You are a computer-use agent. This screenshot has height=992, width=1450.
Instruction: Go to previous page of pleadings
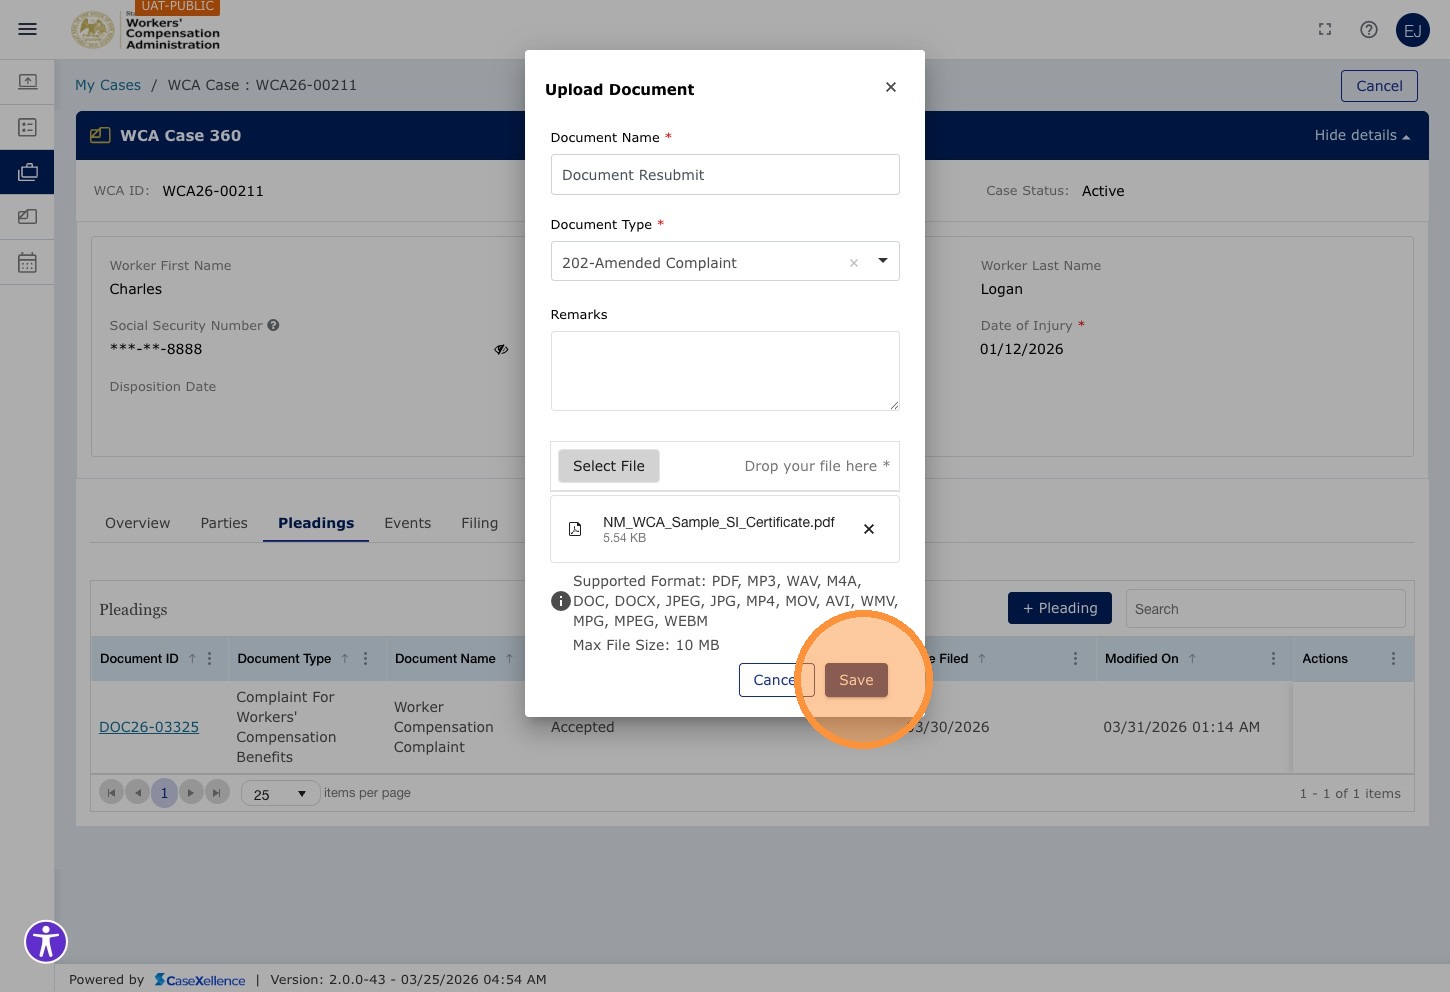138,793
